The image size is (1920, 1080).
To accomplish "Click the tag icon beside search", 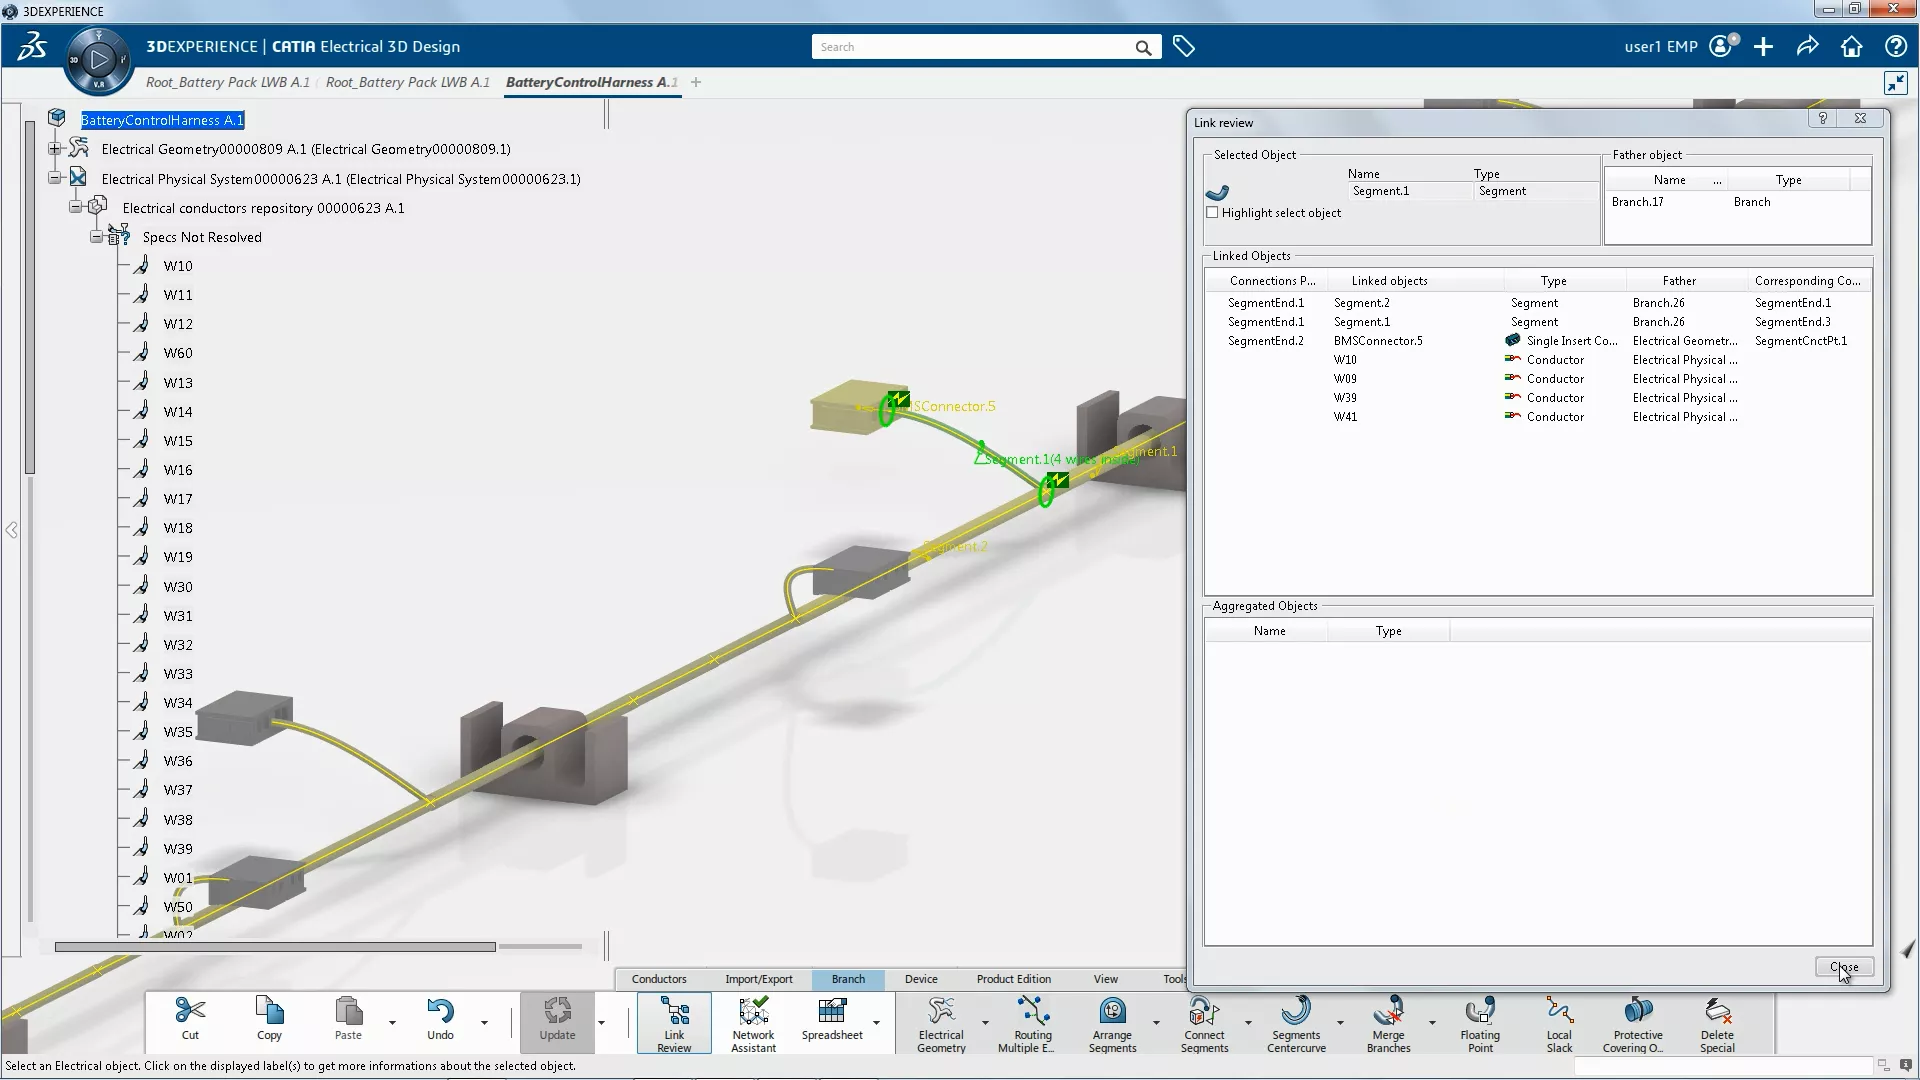I will coord(1184,47).
